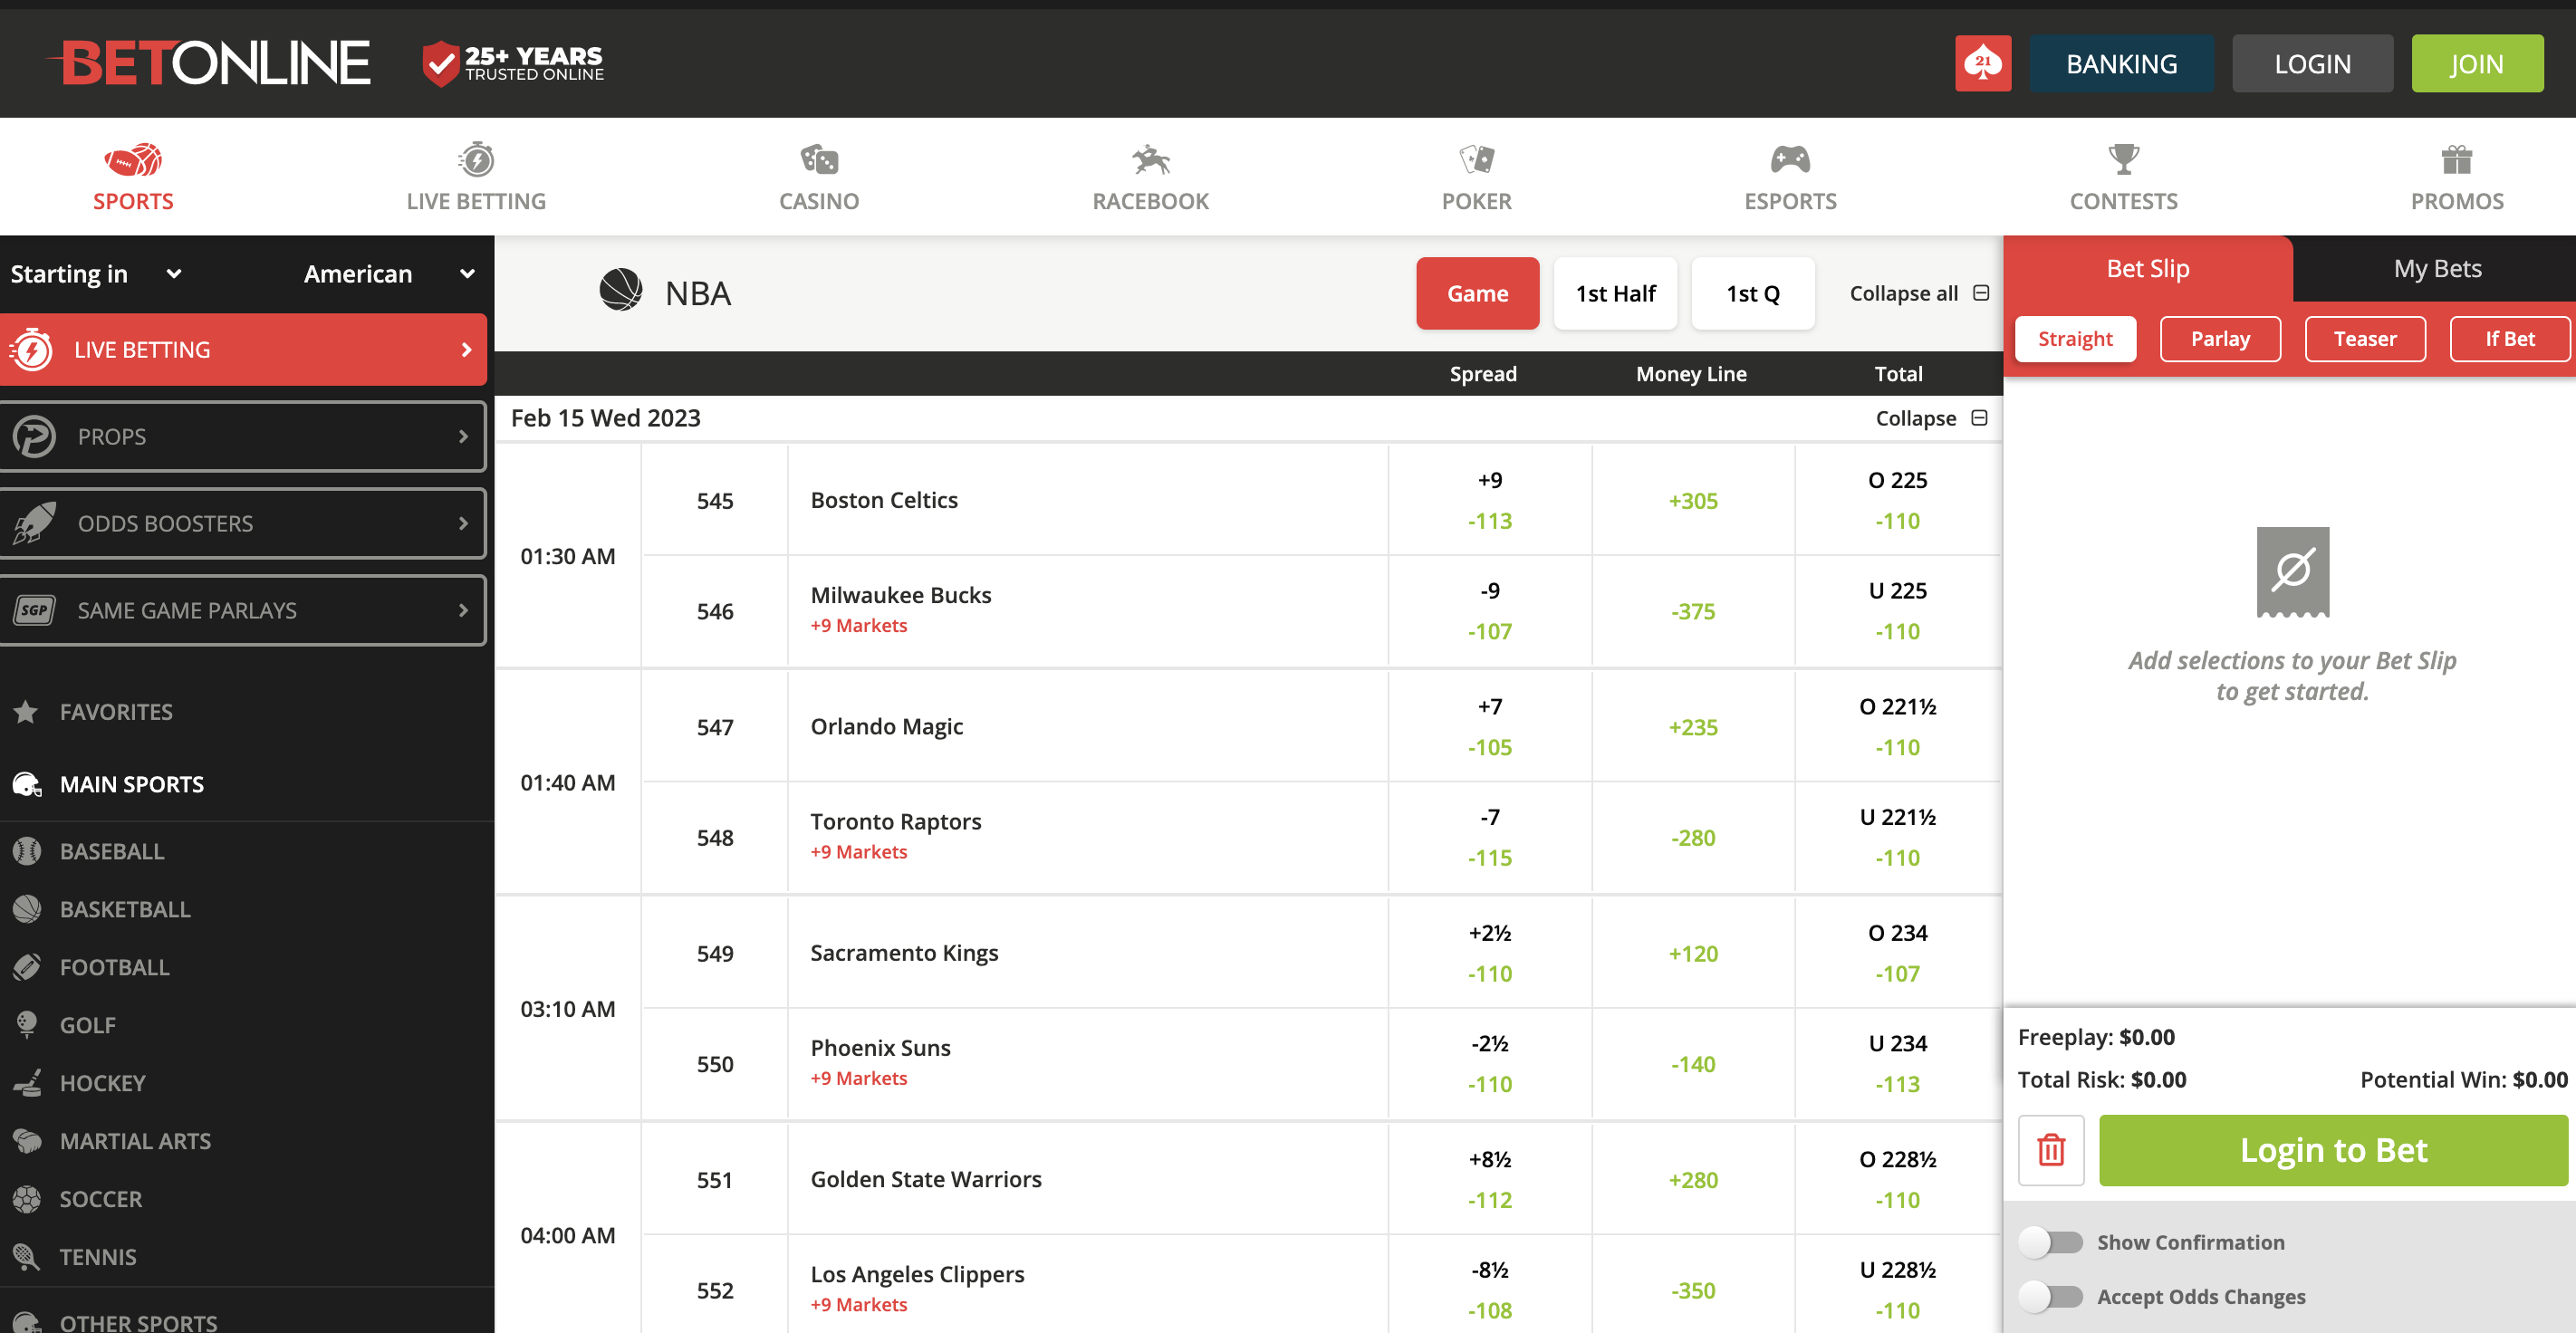This screenshot has height=1333, width=2576.
Task: Select Phoenix Suns U 234 total
Action: (x=1897, y=1064)
